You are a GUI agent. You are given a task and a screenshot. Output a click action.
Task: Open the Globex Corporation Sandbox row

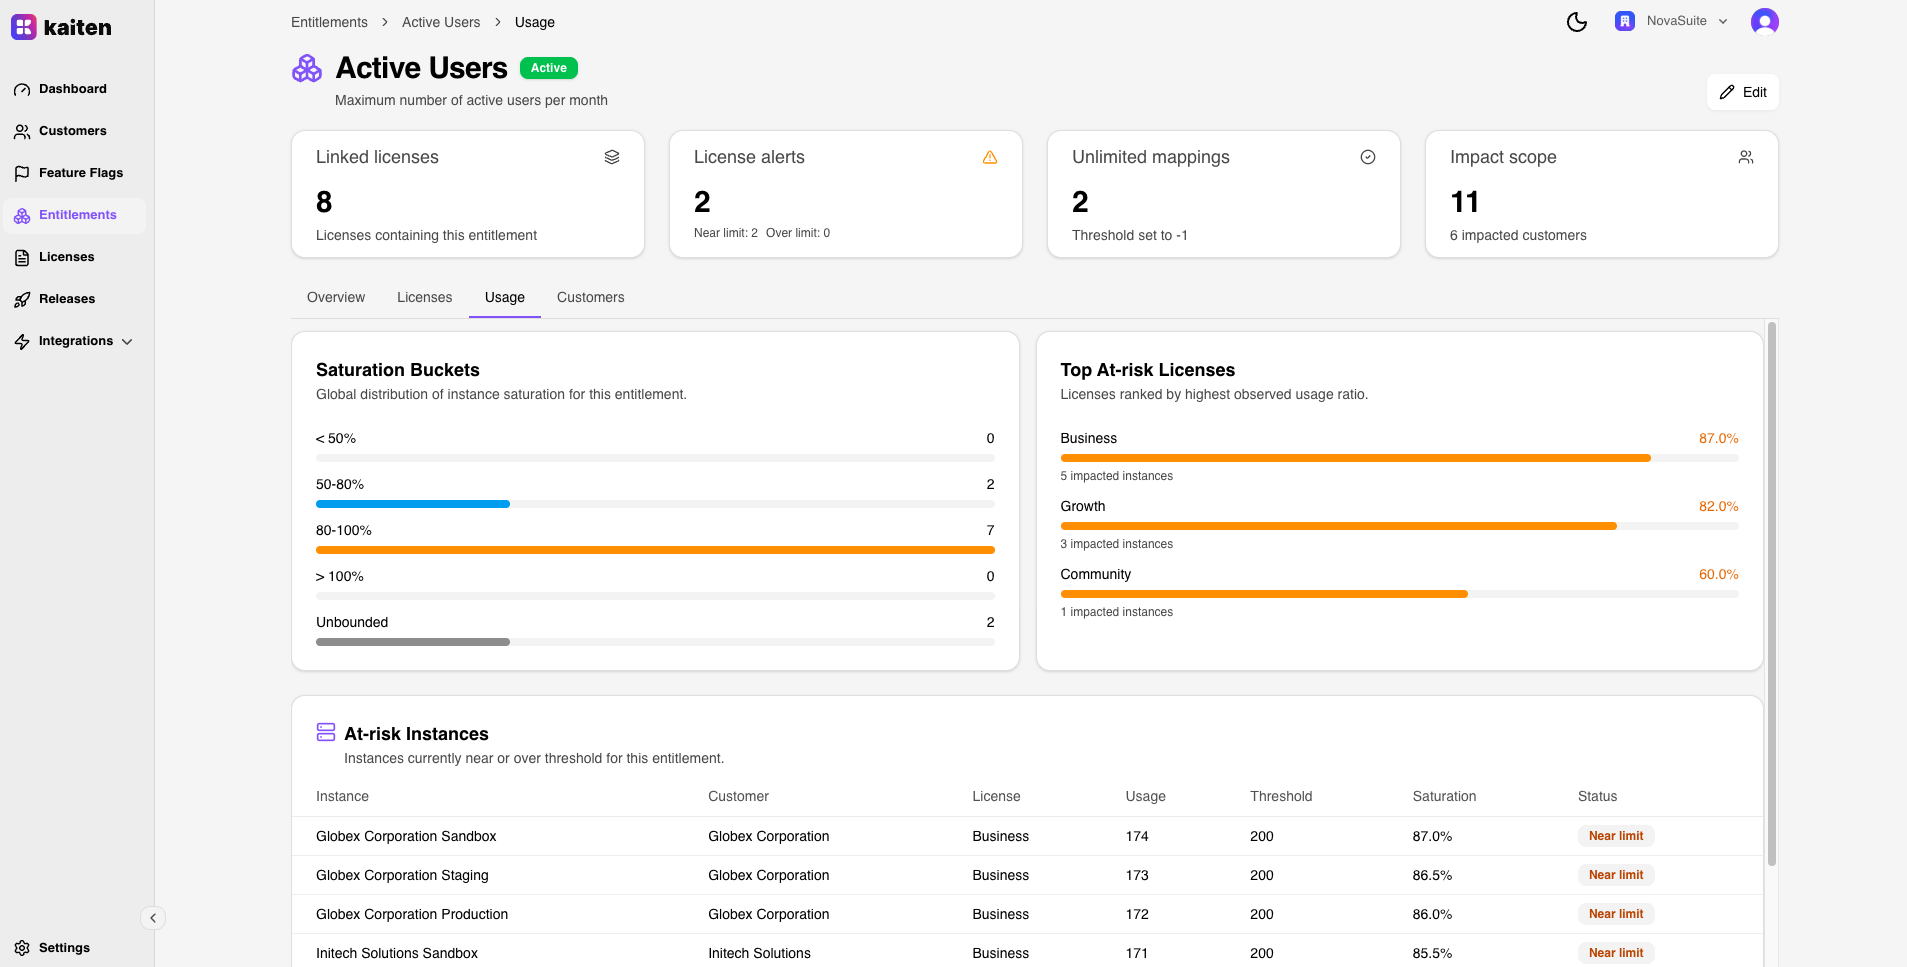[x=406, y=836]
